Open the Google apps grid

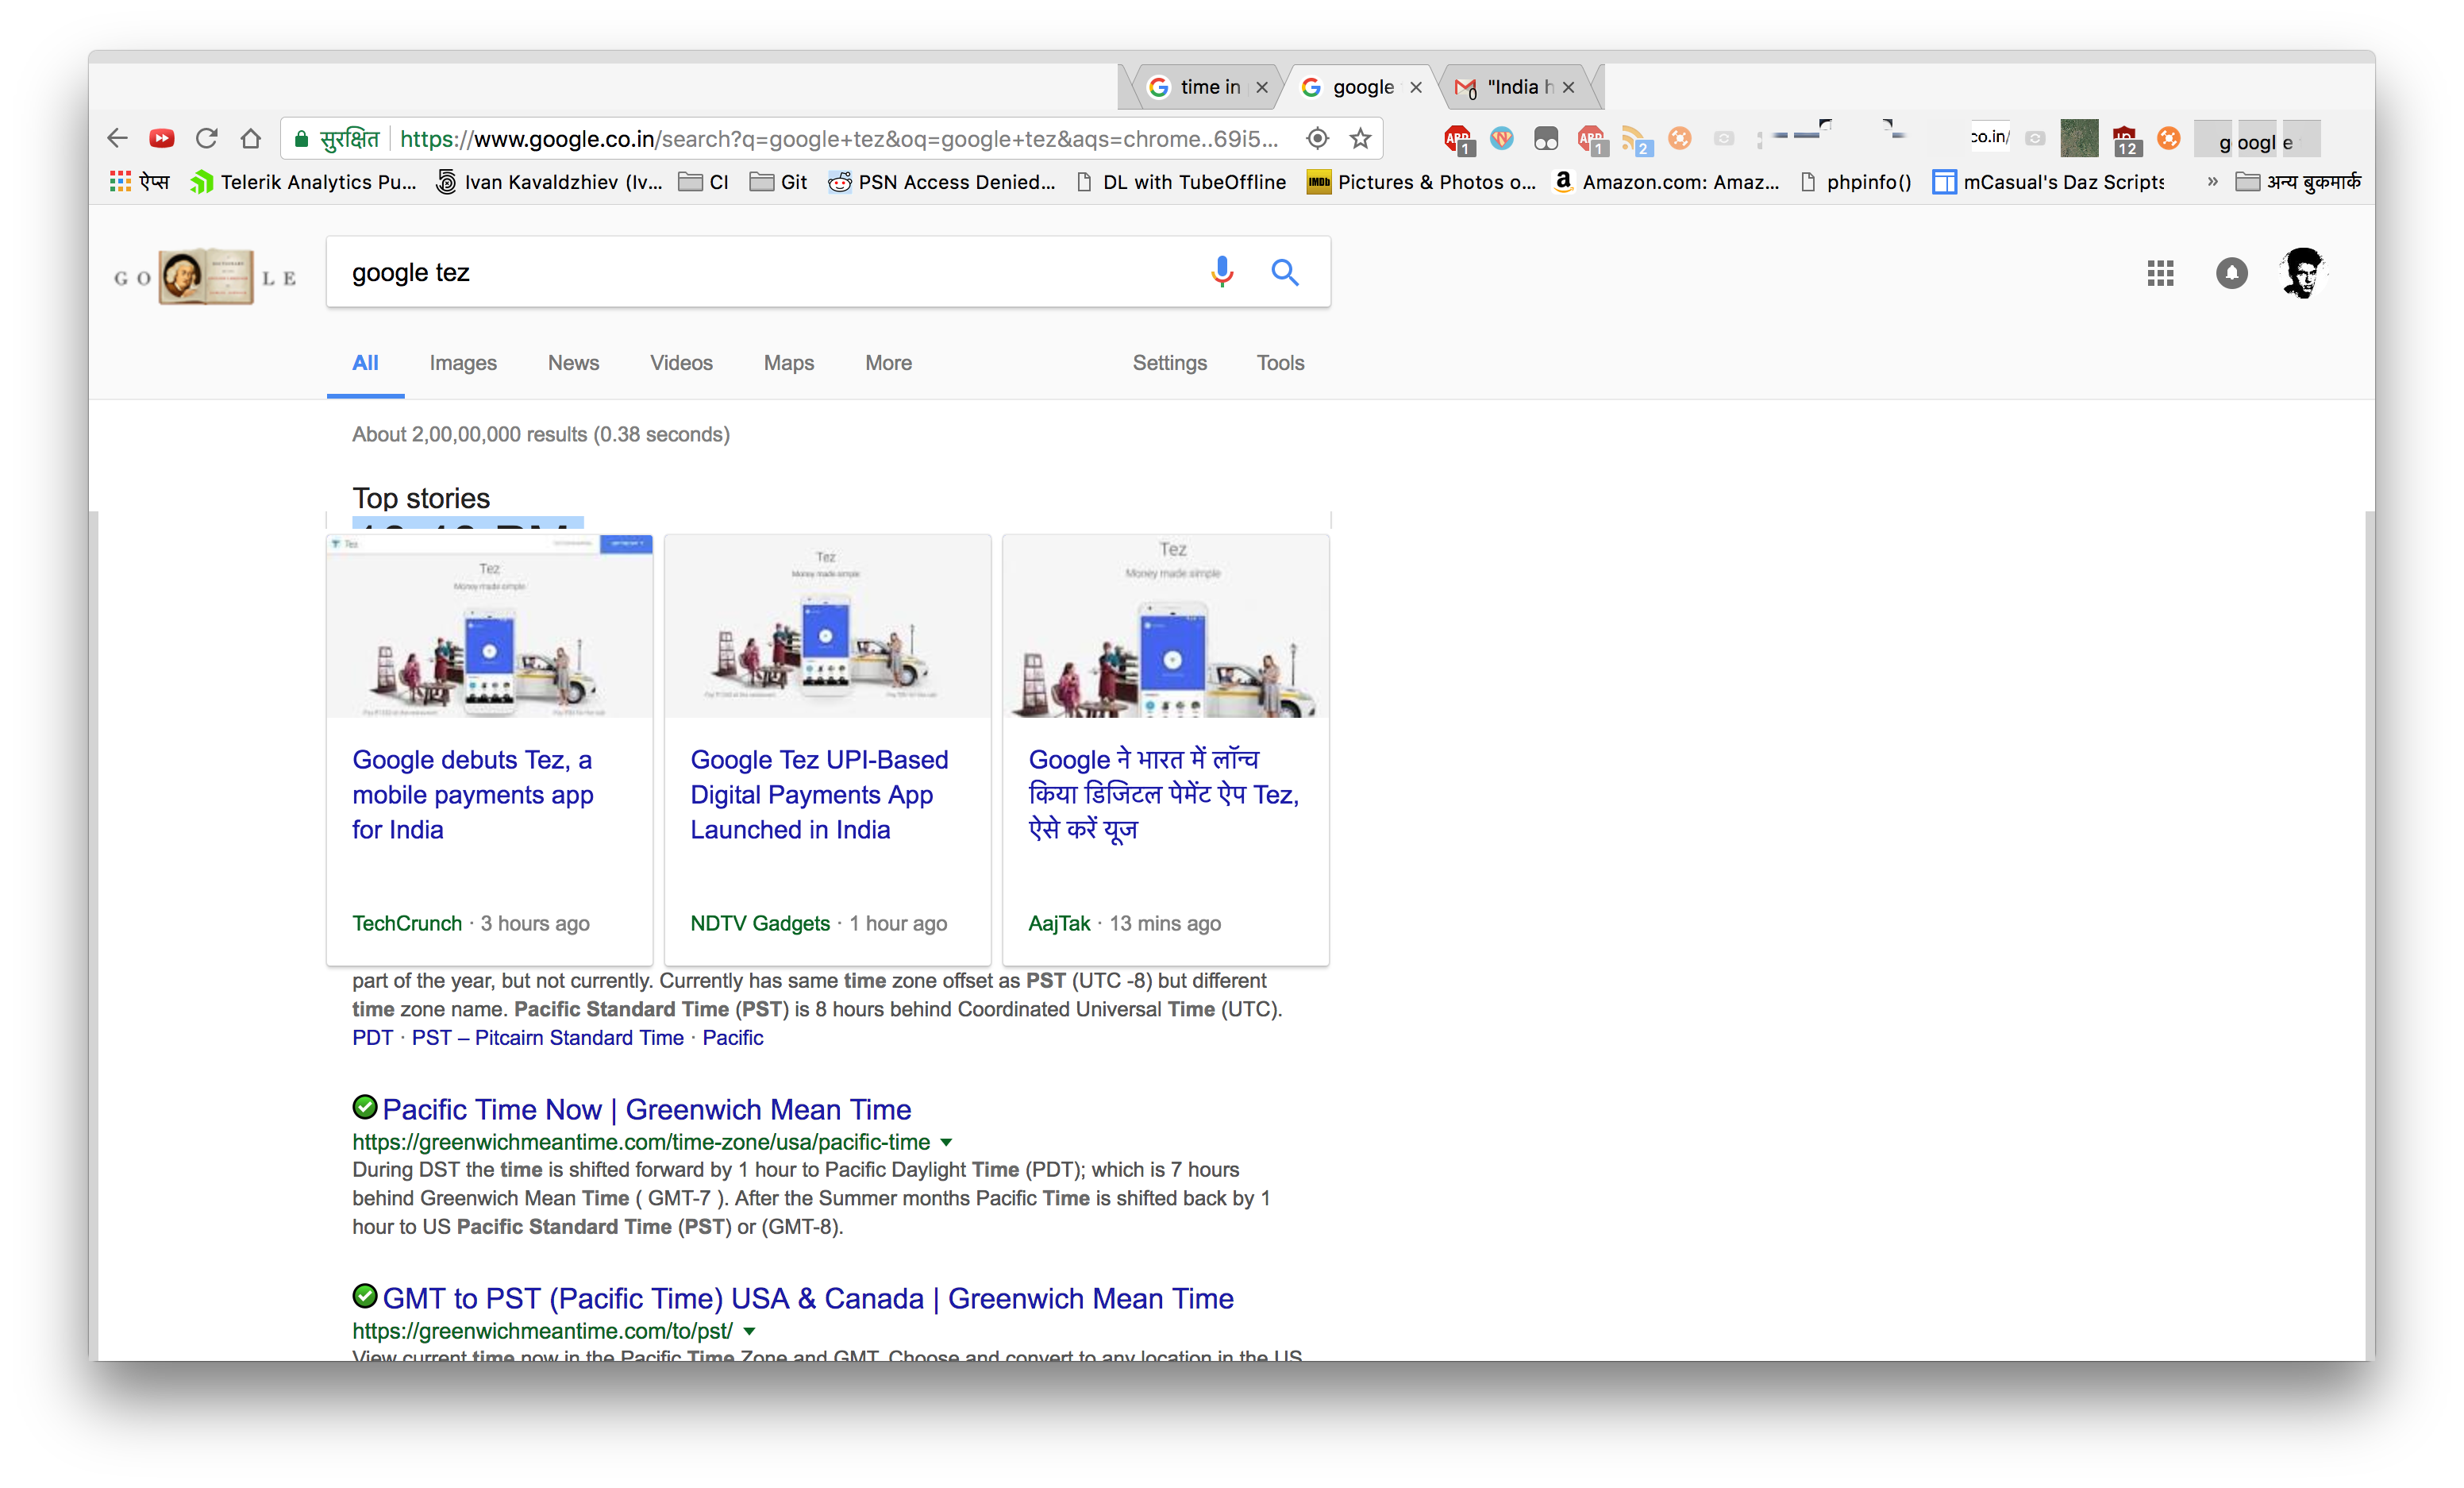point(2160,273)
